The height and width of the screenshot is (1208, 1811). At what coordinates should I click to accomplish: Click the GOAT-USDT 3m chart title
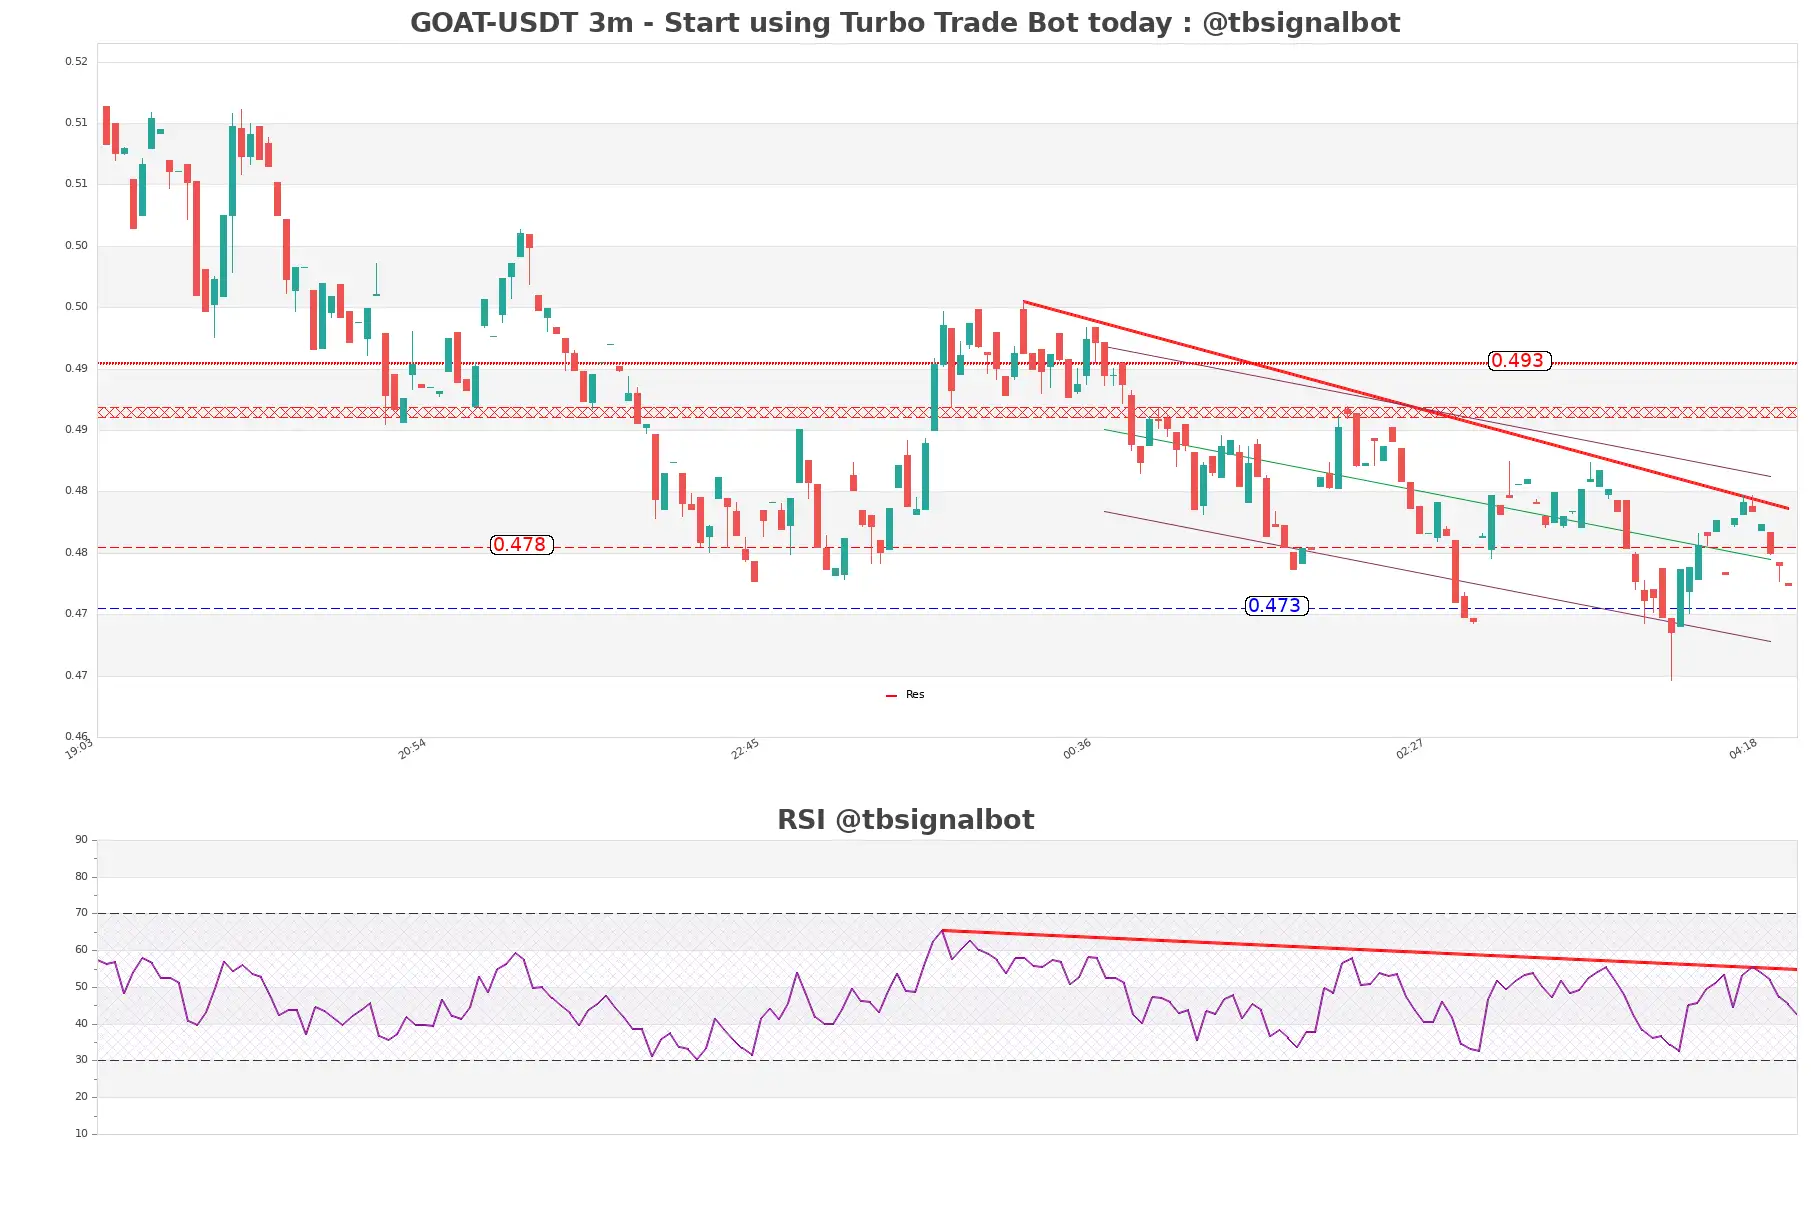pyautogui.click(x=905, y=22)
